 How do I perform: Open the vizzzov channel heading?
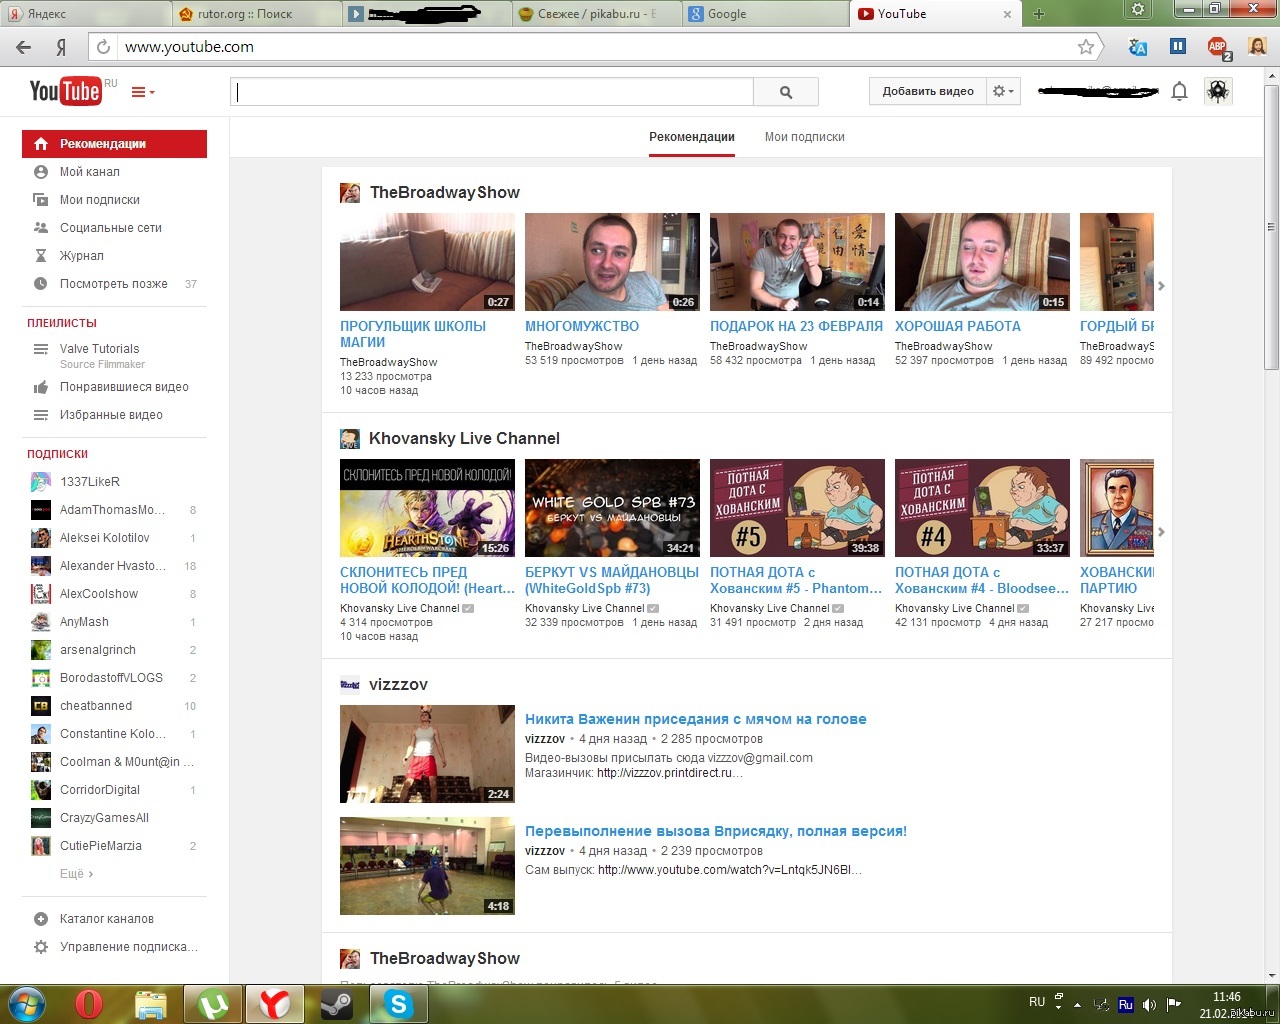(398, 685)
